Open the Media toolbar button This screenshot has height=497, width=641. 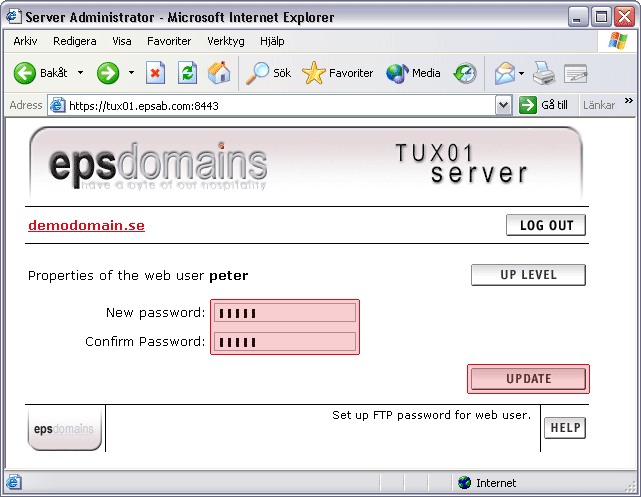[x=413, y=73]
